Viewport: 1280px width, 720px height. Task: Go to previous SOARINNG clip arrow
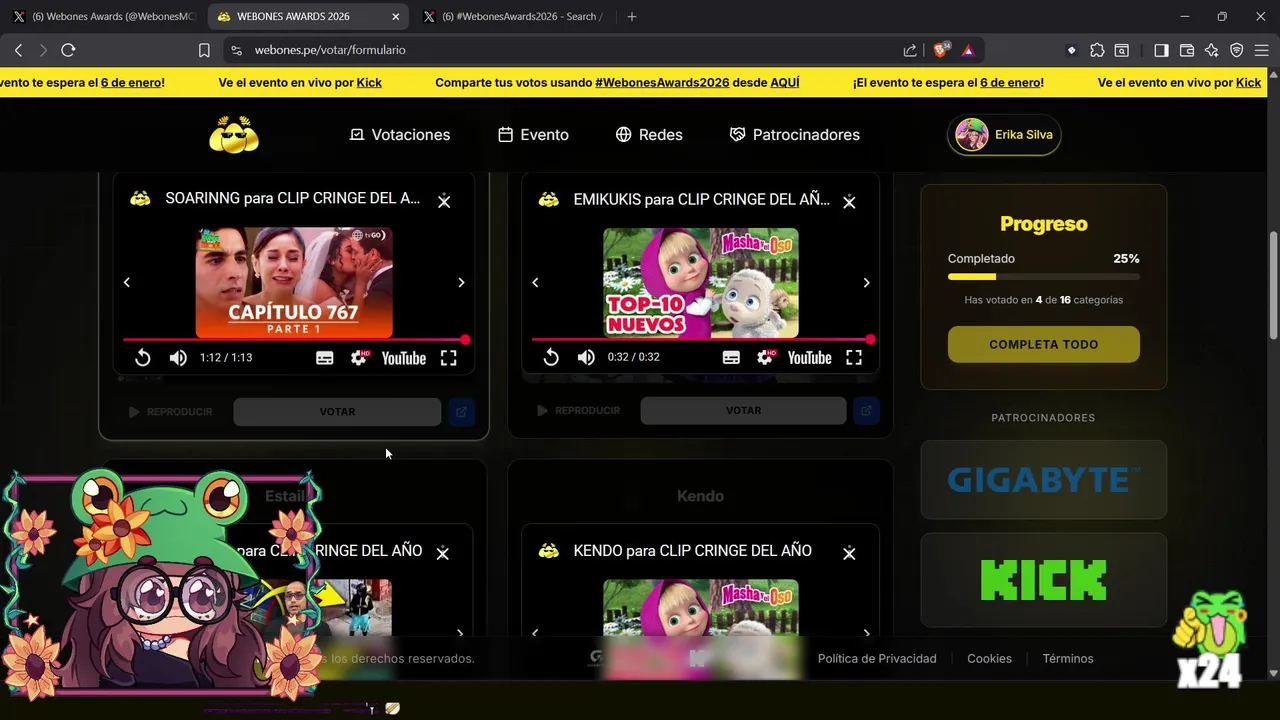pyautogui.click(x=127, y=283)
